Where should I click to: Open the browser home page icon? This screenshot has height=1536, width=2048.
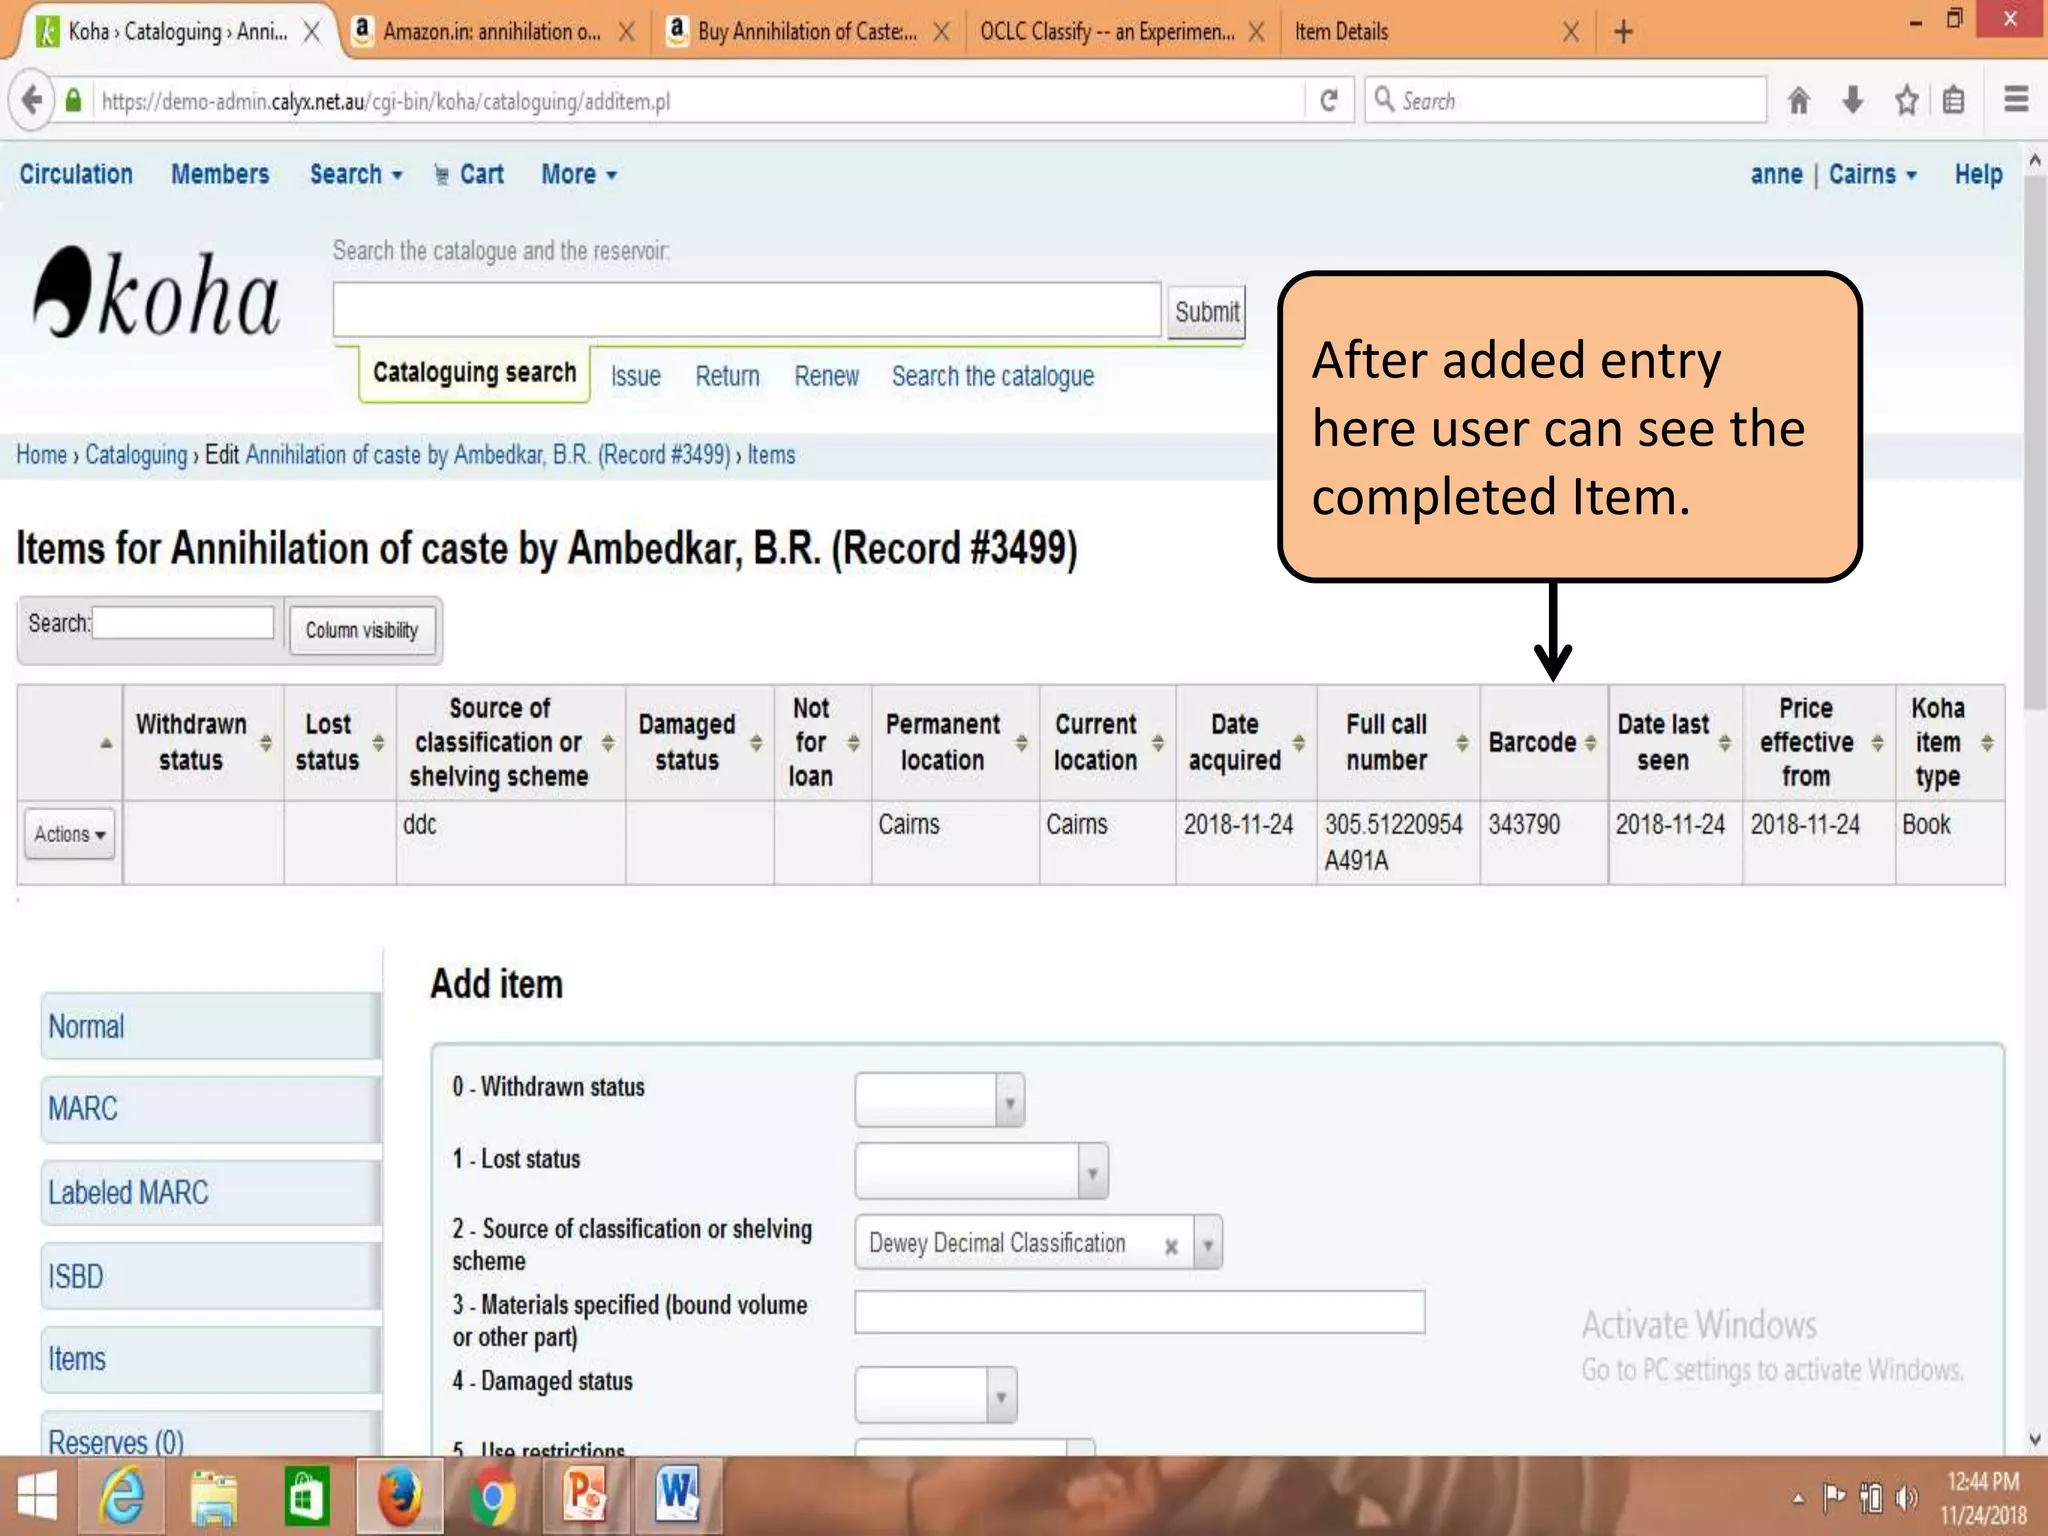1799,100
